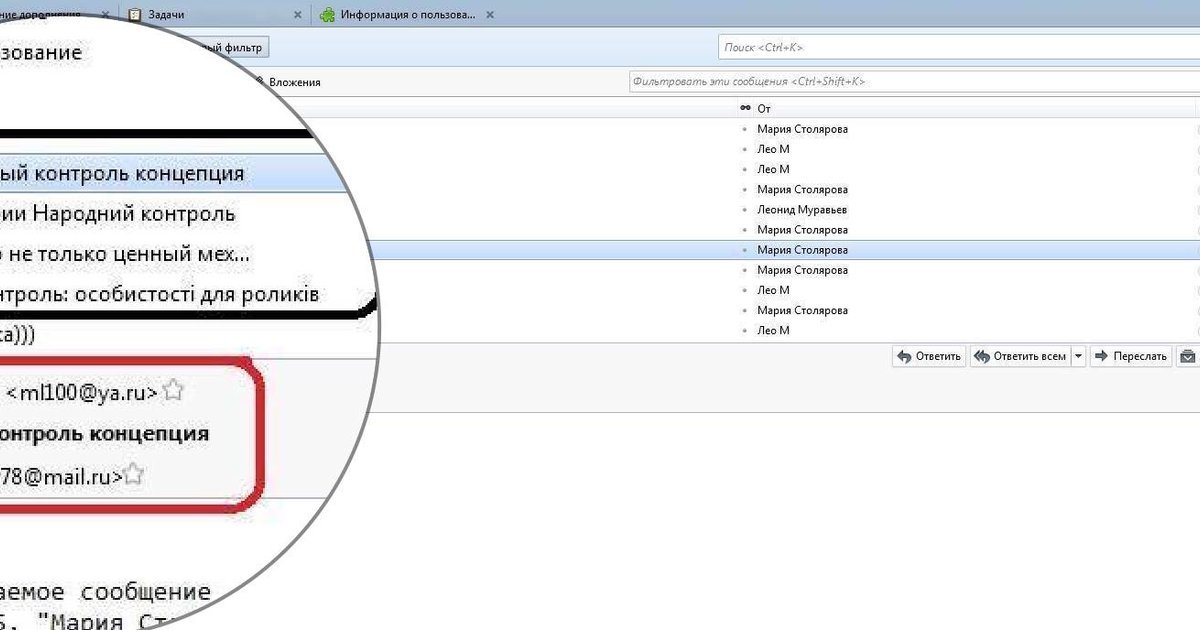
Task: Star the mail.ru recipient address
Action: pos(134,476)
